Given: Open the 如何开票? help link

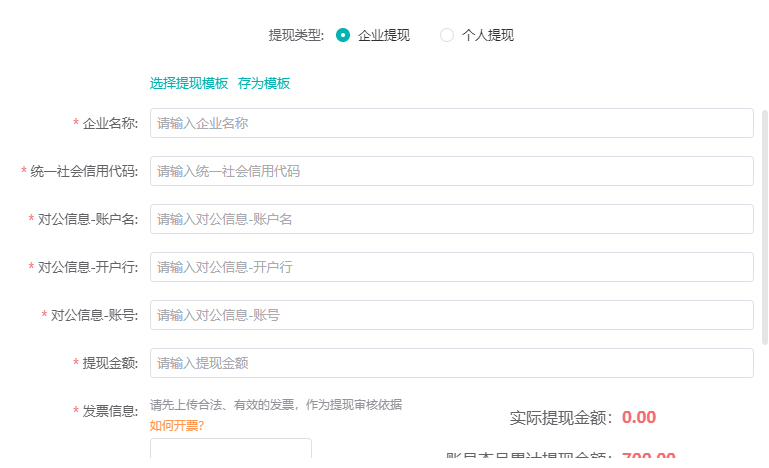Looking at the screenshot, I should pos(177,426).
